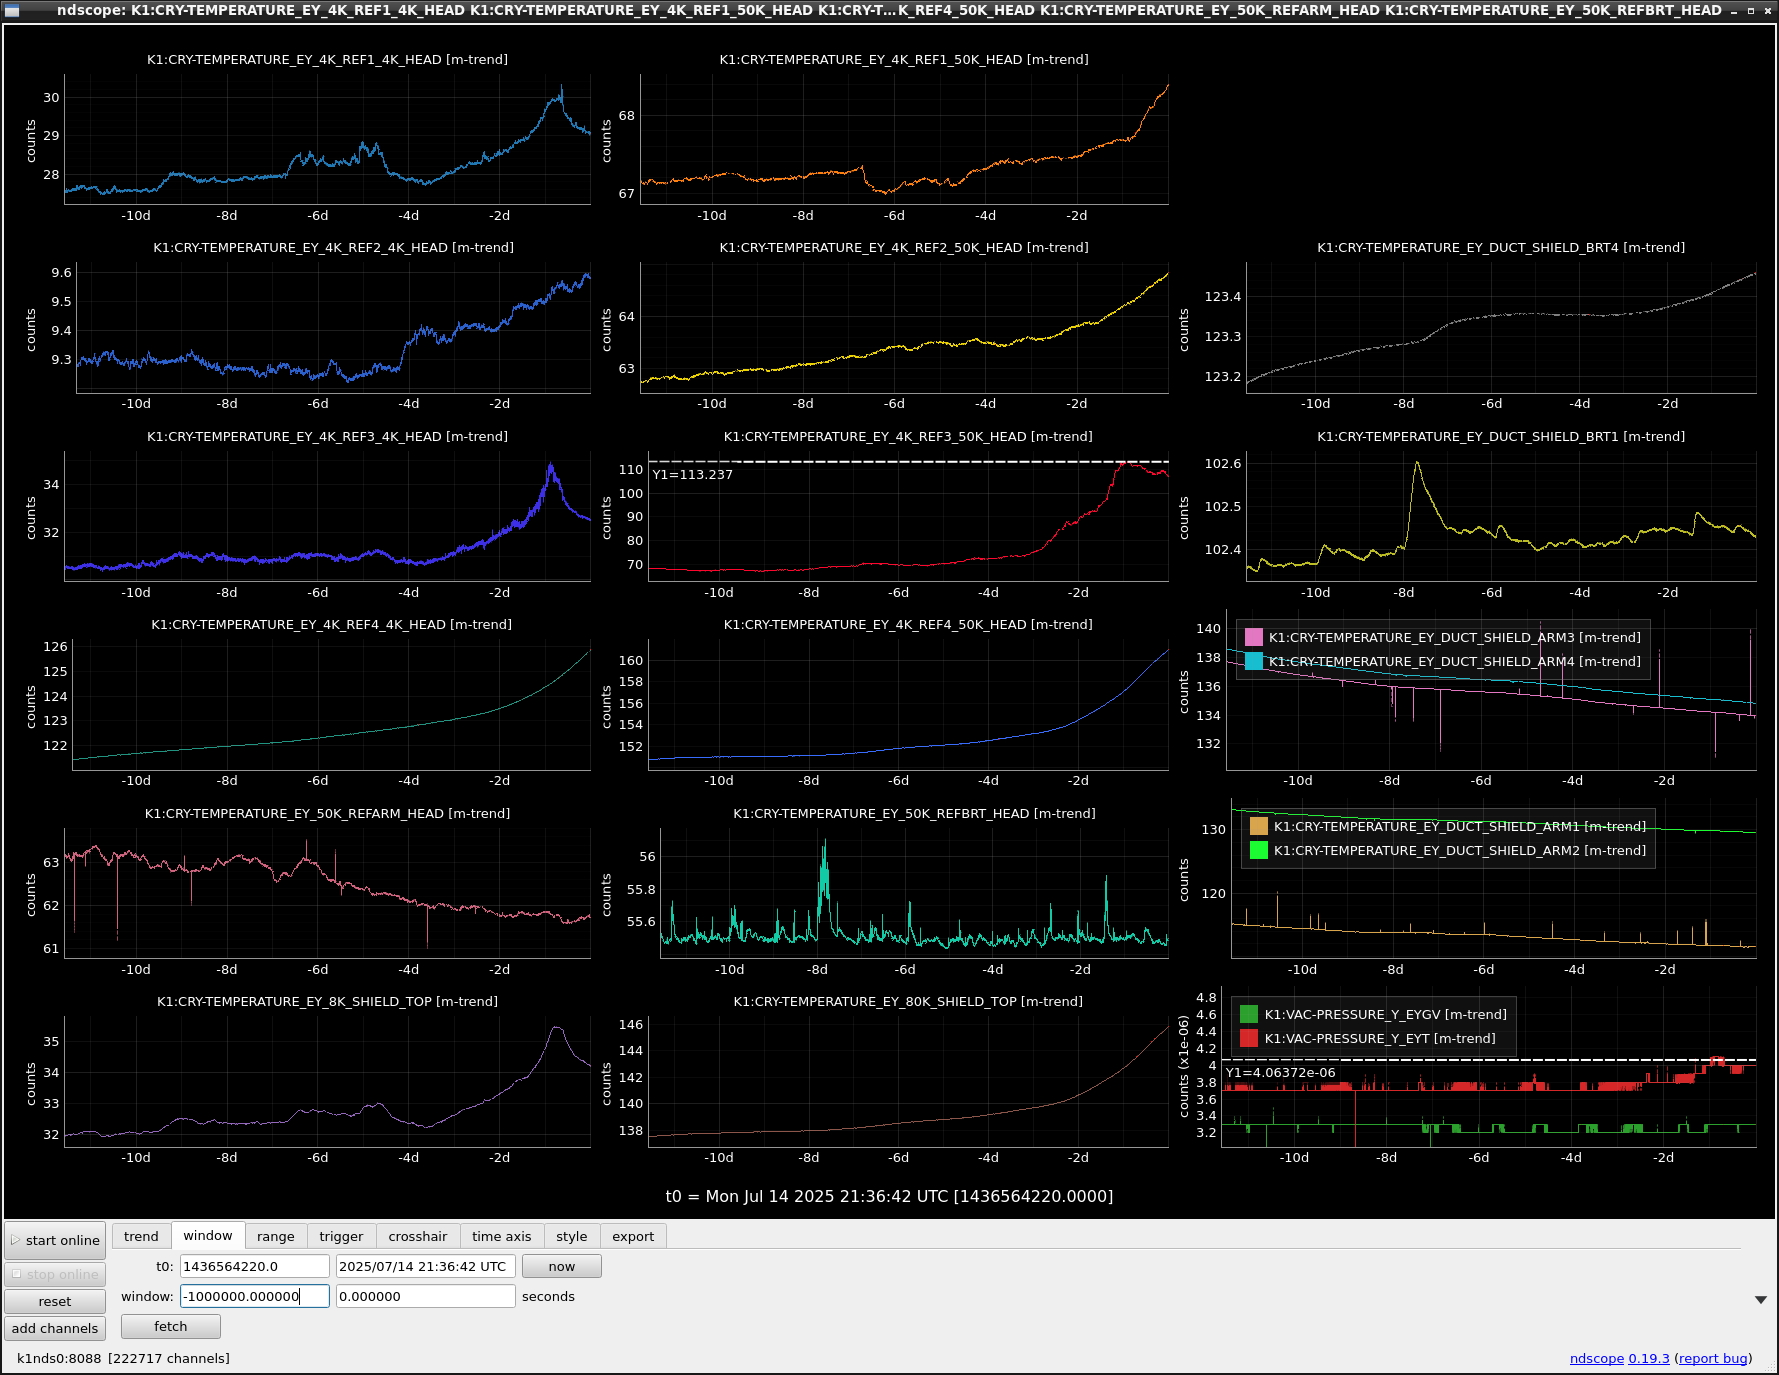This screenshot has height=1375, width=1779.
Task: Open the range tab
Action: (x=276, y=1236)
